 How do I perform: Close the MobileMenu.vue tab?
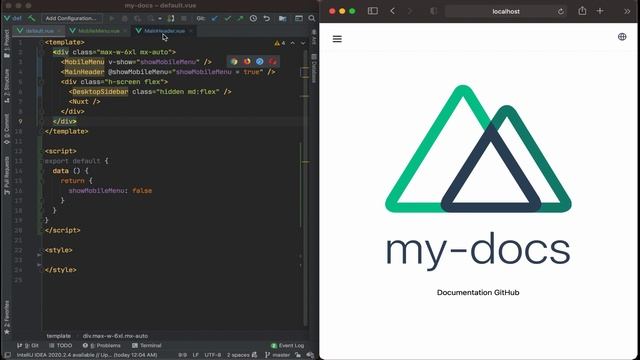coord(125,31)
